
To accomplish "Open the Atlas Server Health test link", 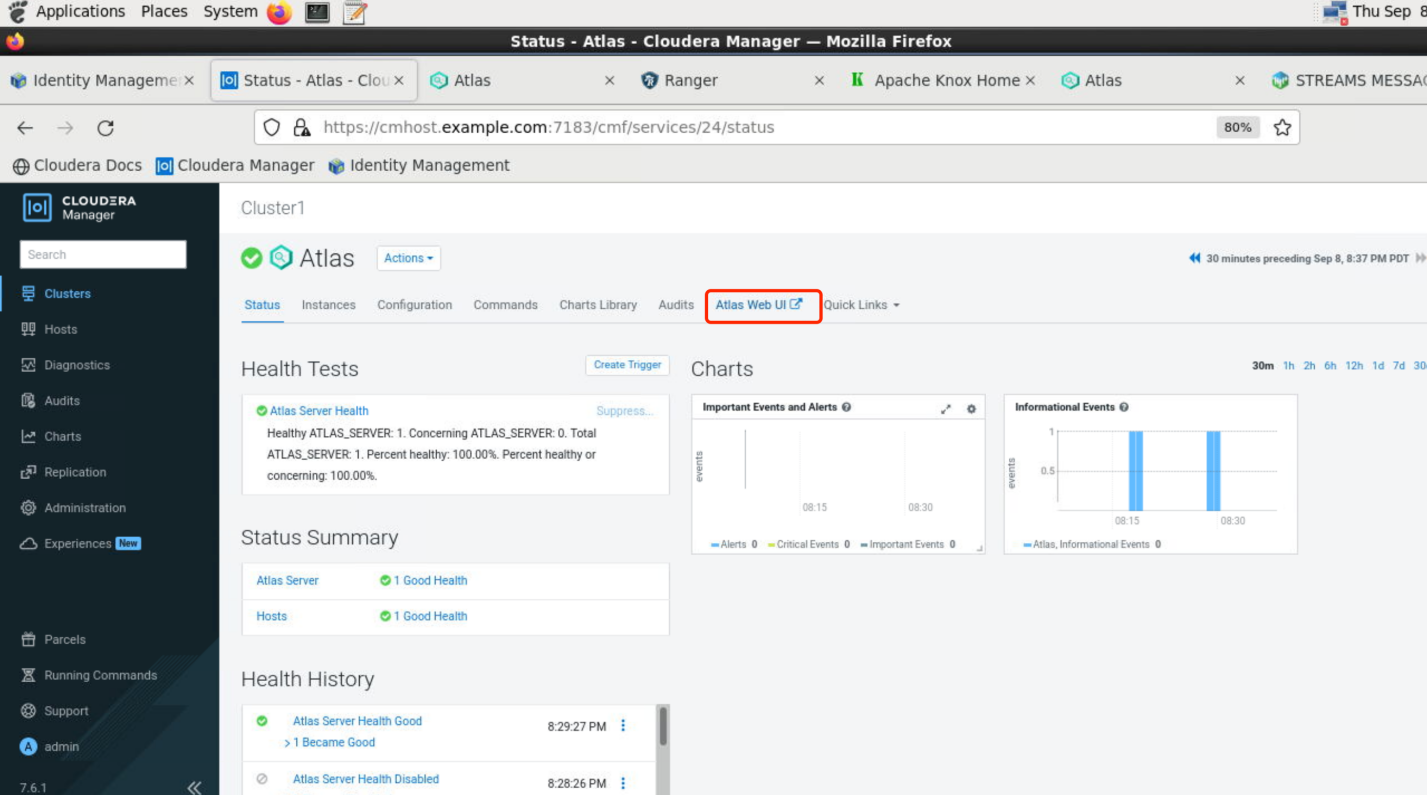I will [x=319, y=411].
